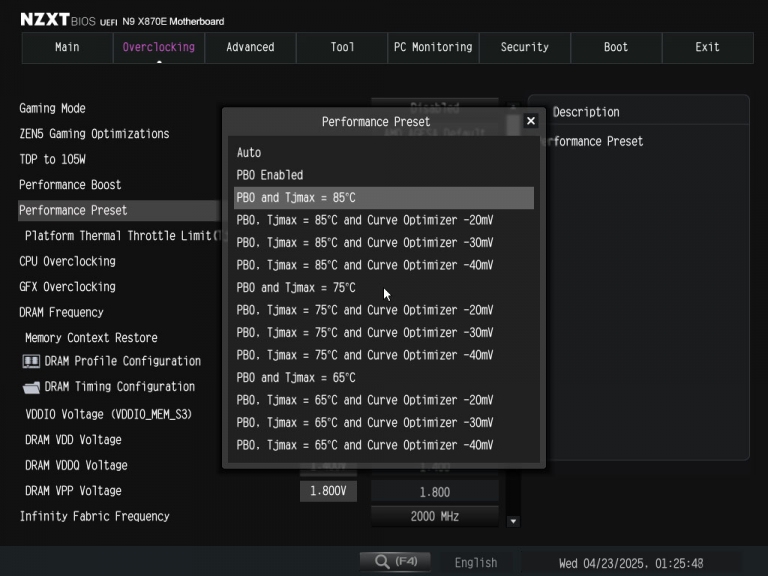
Task: Select the Gaming Mode setting
Action: coord(52,108)
